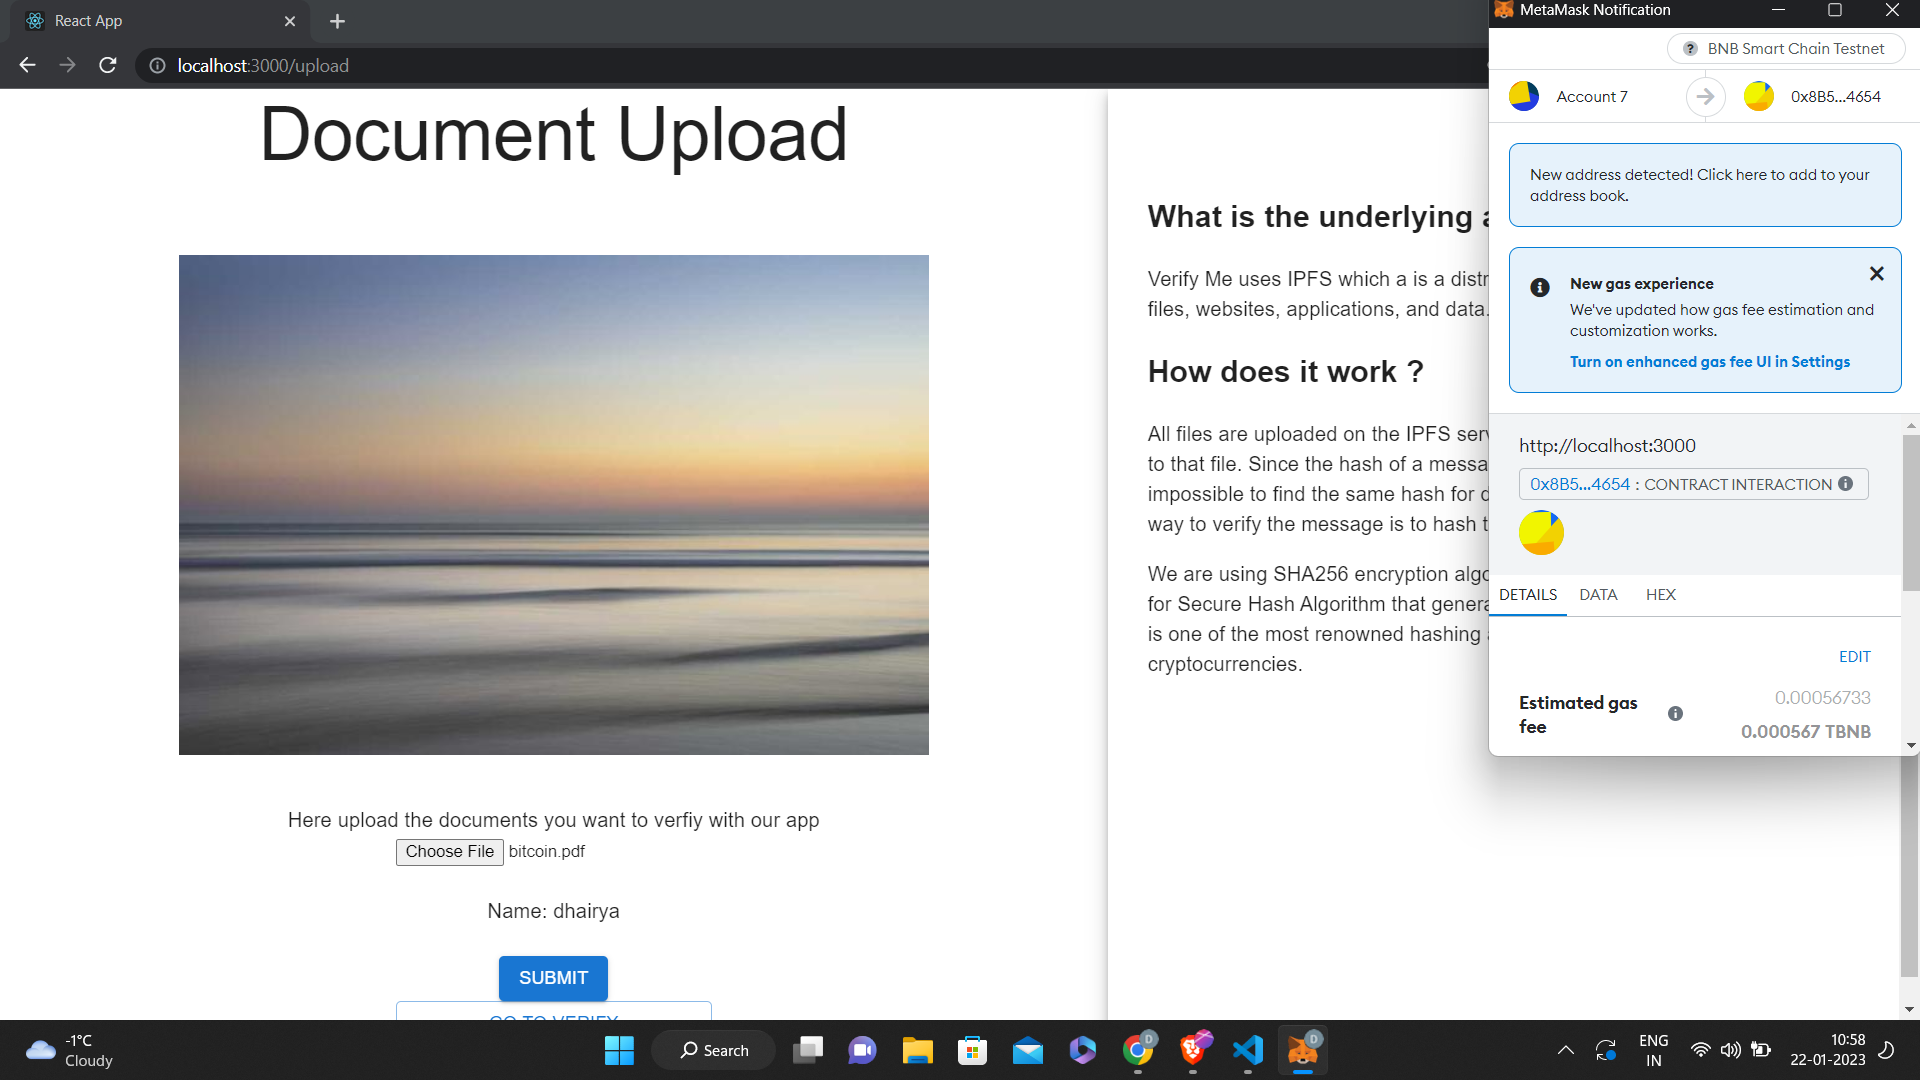Click Choose File button
1920x1080 pixels.
[449, 852]
